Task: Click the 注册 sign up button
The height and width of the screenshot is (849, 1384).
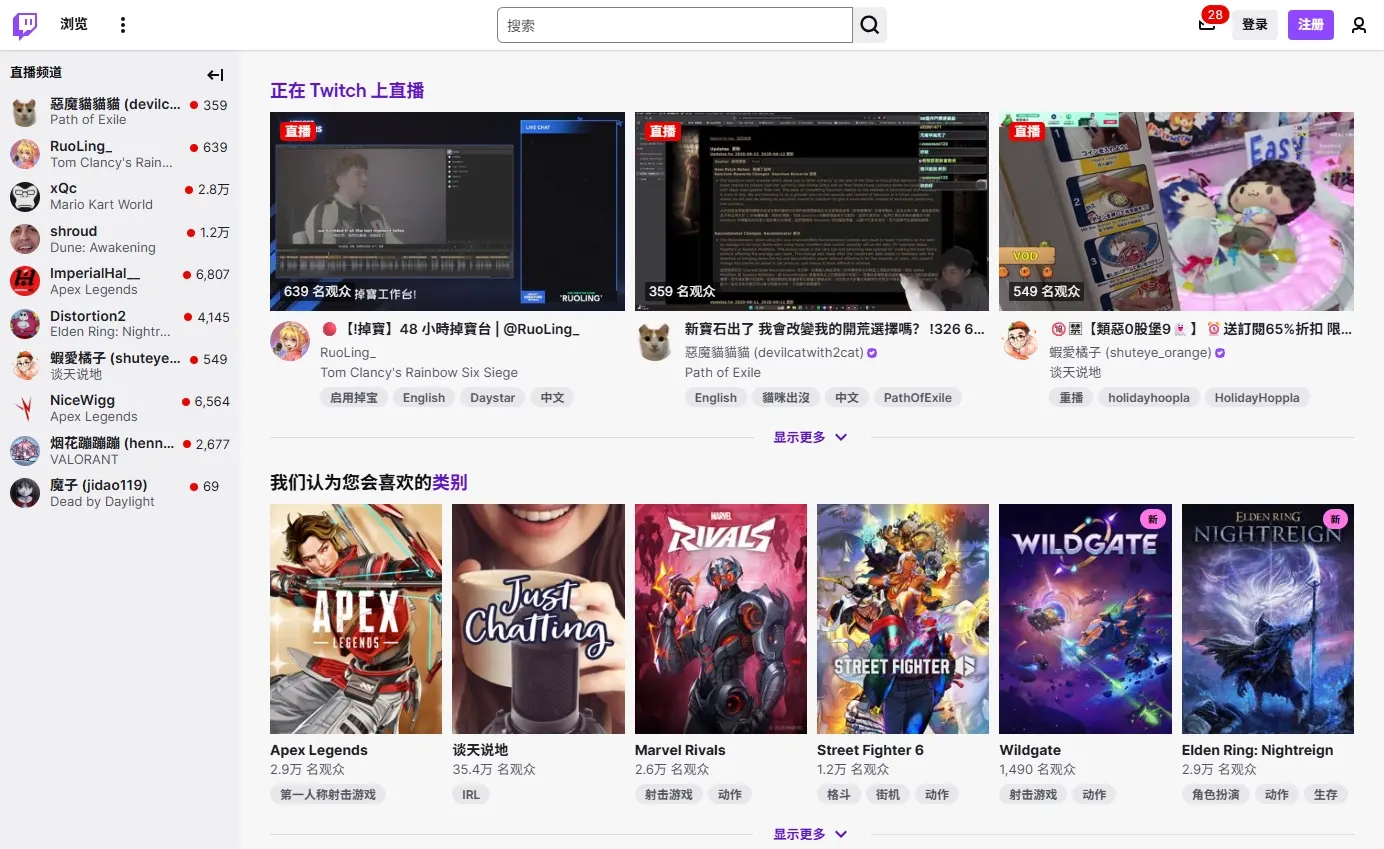Action: pyautogui.click(x=1311, y=25)
